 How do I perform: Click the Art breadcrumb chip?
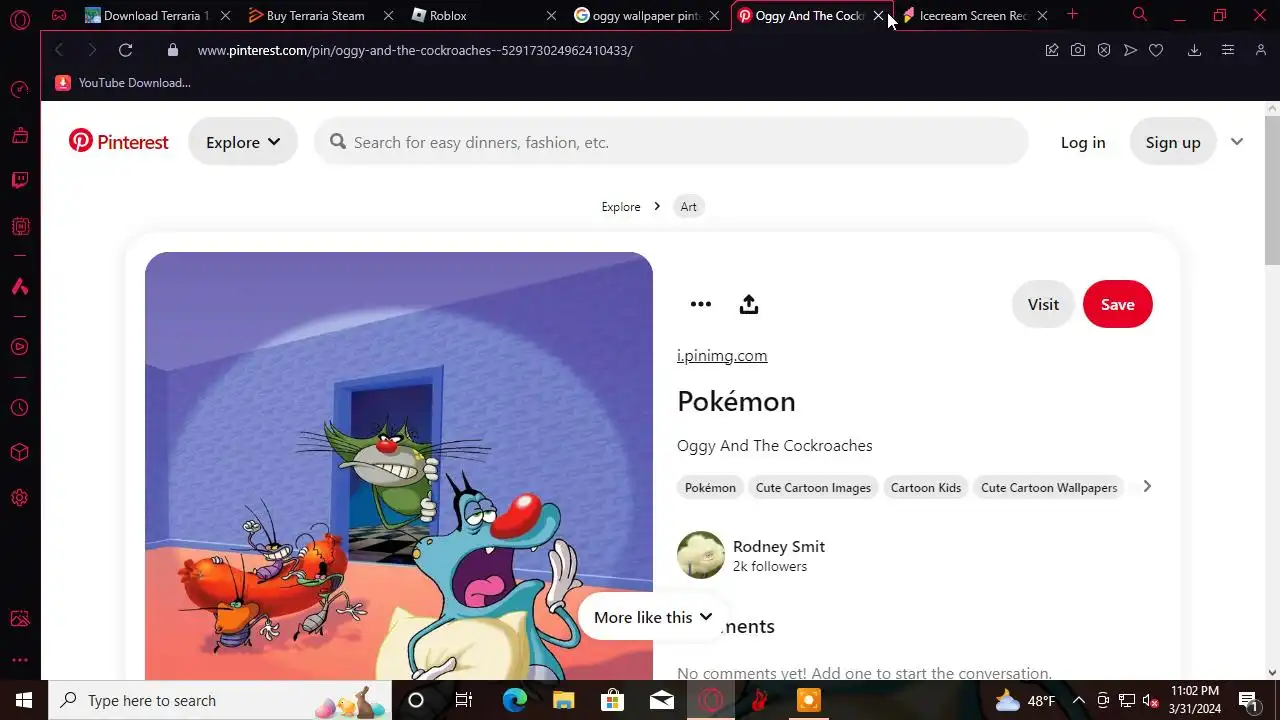(x=689, y=207)
